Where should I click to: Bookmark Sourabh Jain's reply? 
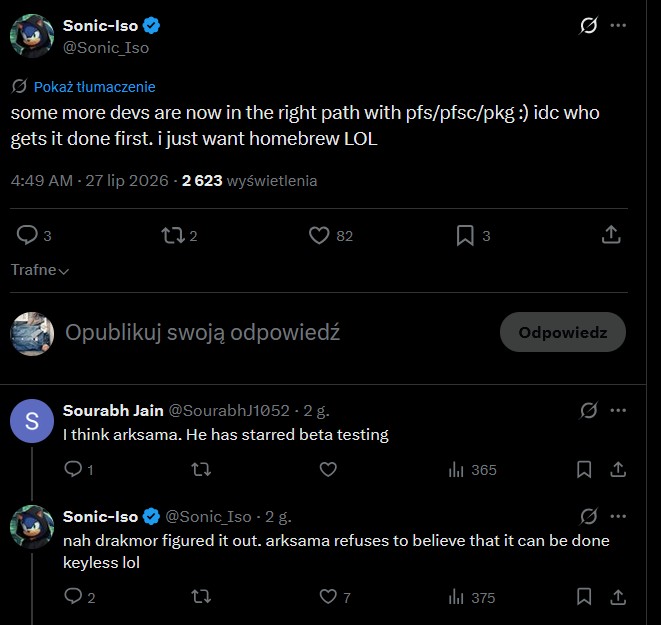tap(584, 469)
